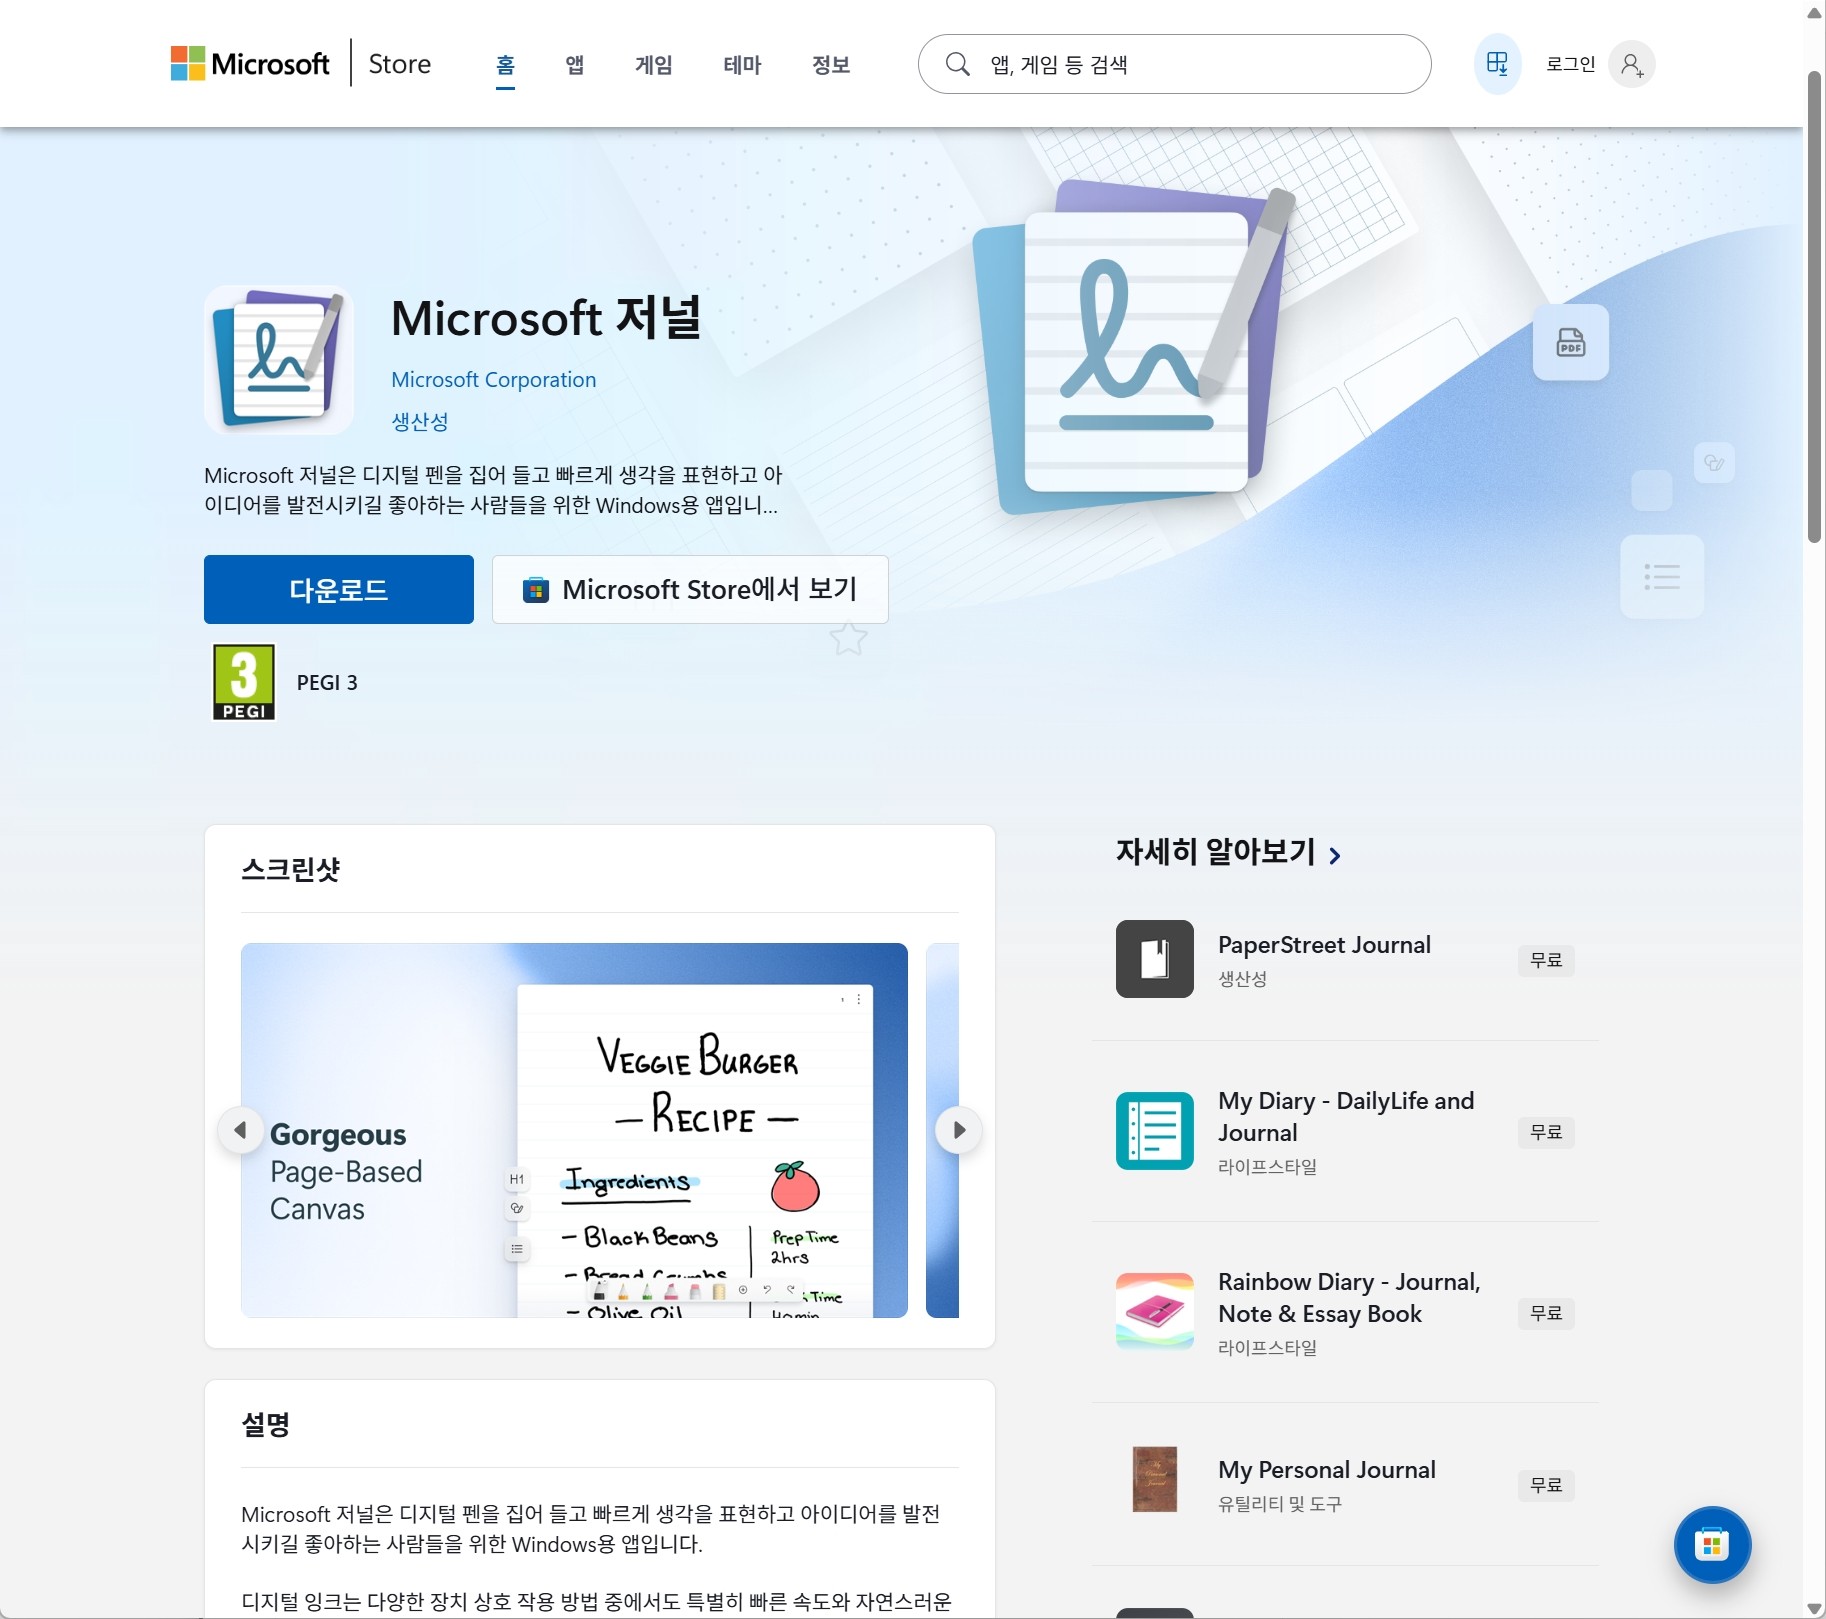Open the 생산성 category link
Screen dimensions: 1826x1619
[419, 421]
